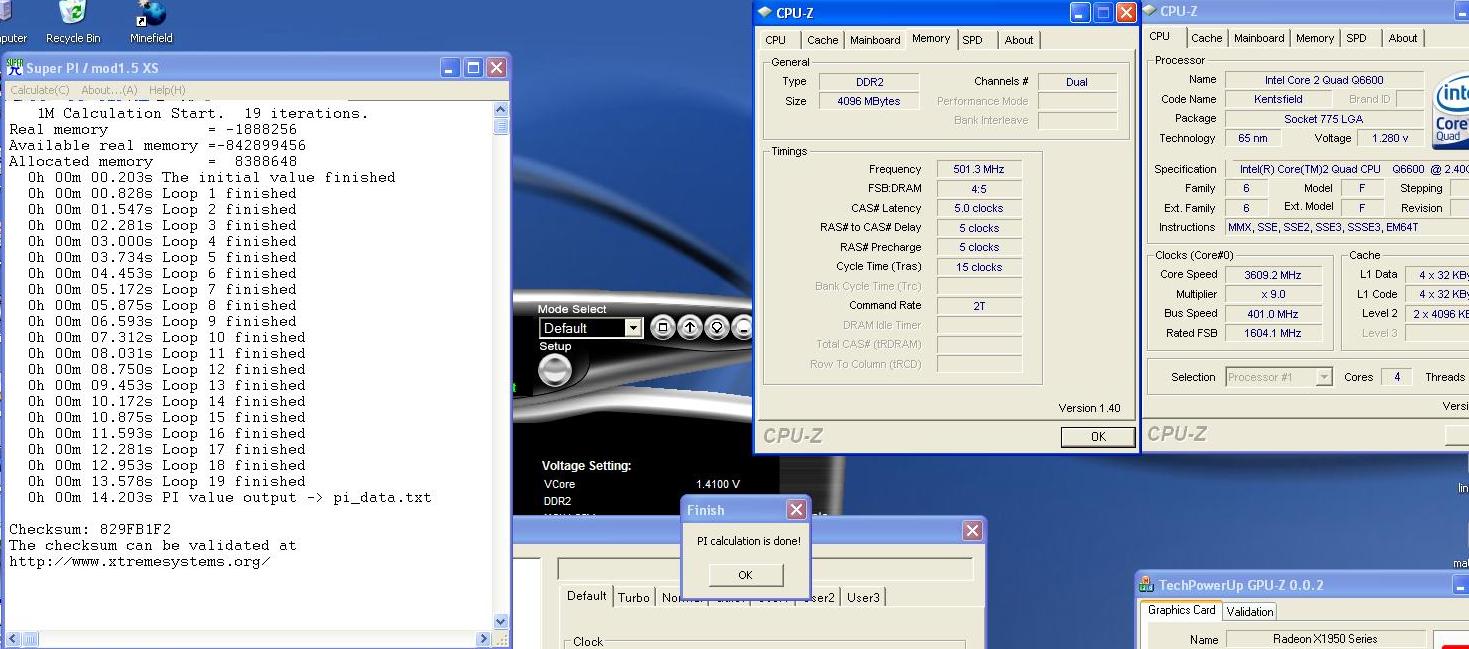Click the square icon next to Mode Select
The image size is (1469, 649).
point(662,327)
